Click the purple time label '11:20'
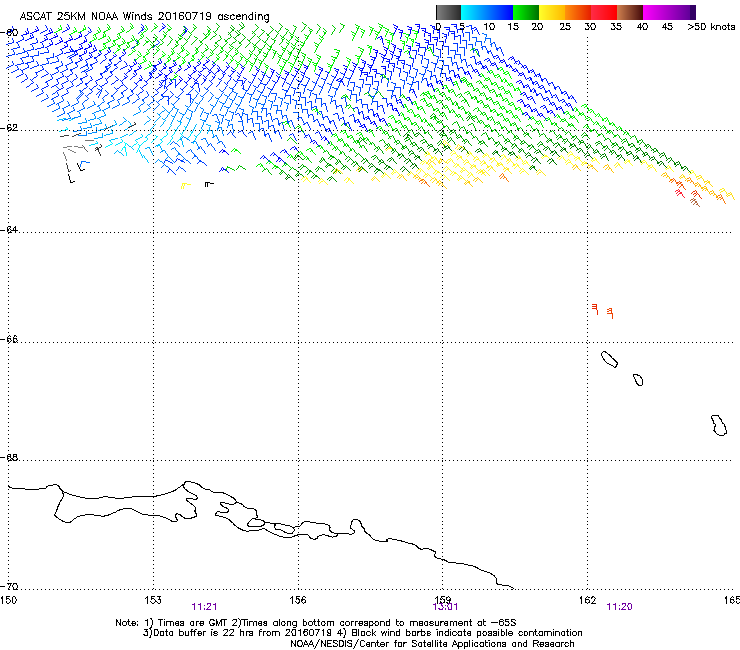This screenshot has height=650, width=740. coord(619,607)
